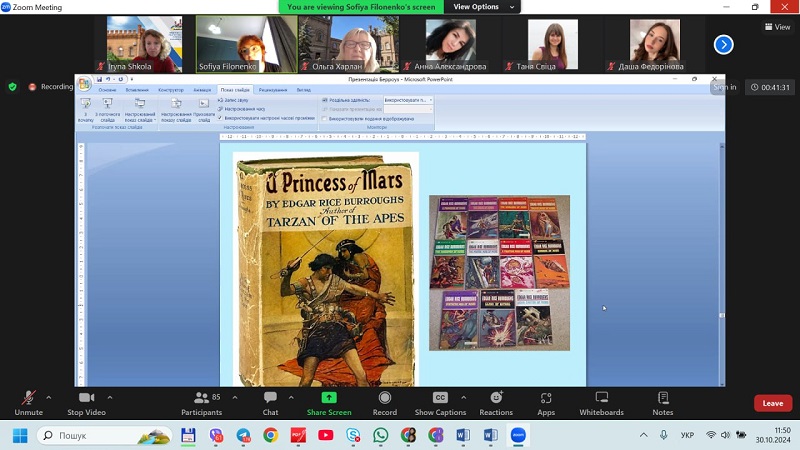
Task: Start slide show from current slide
Action: tap(108, 110)
